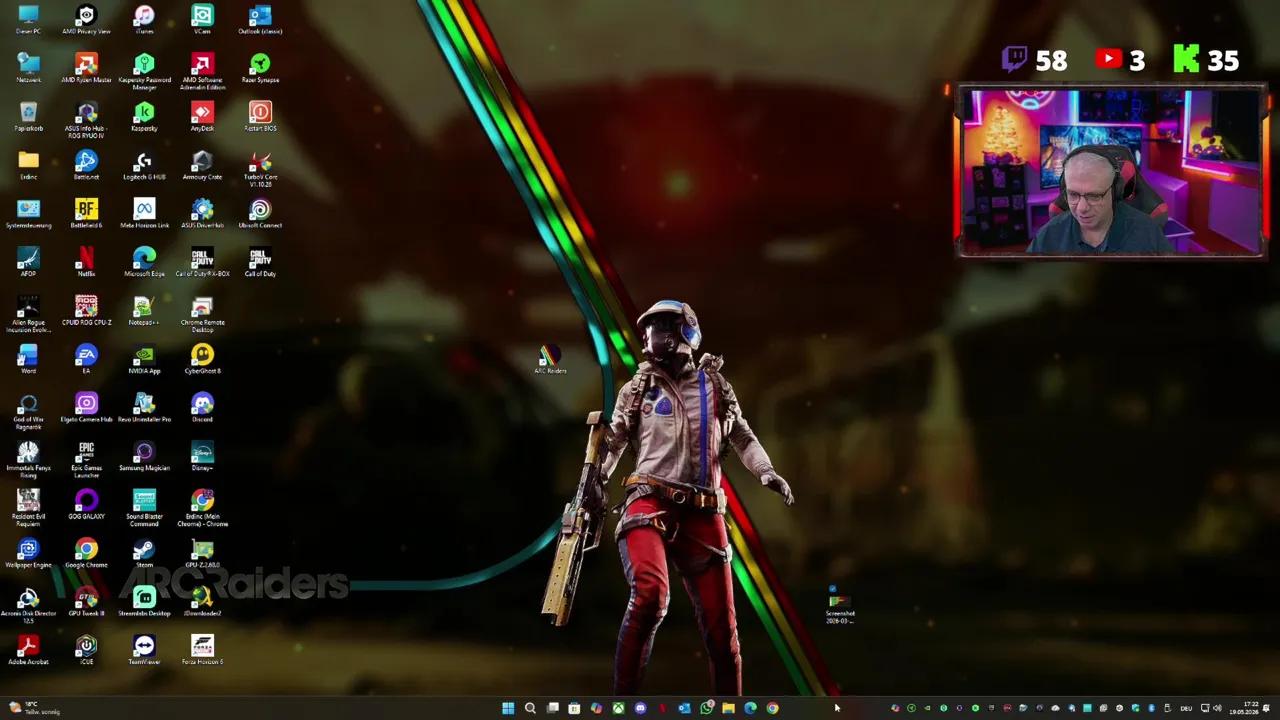Select the GPU-Z desktop icon

(202, 553)
